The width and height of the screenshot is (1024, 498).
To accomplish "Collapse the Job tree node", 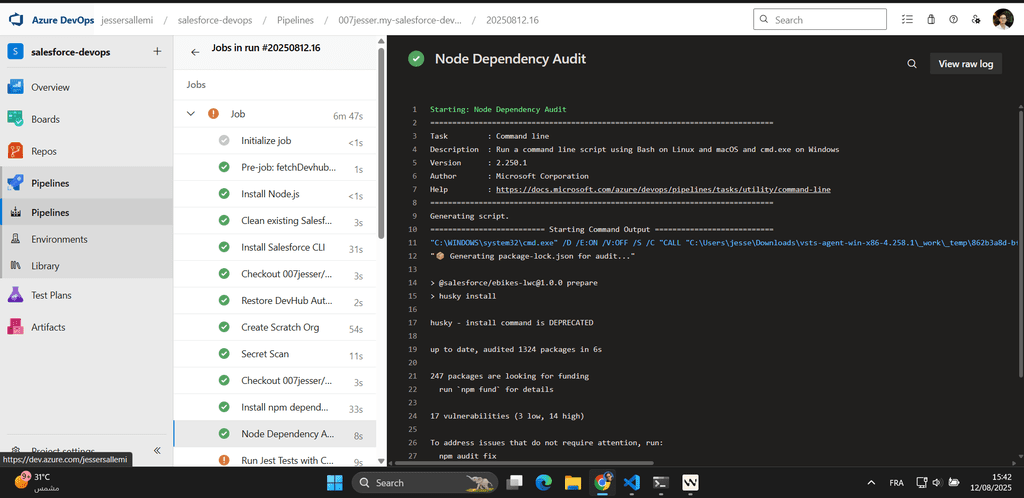I will tap(191, 114).
